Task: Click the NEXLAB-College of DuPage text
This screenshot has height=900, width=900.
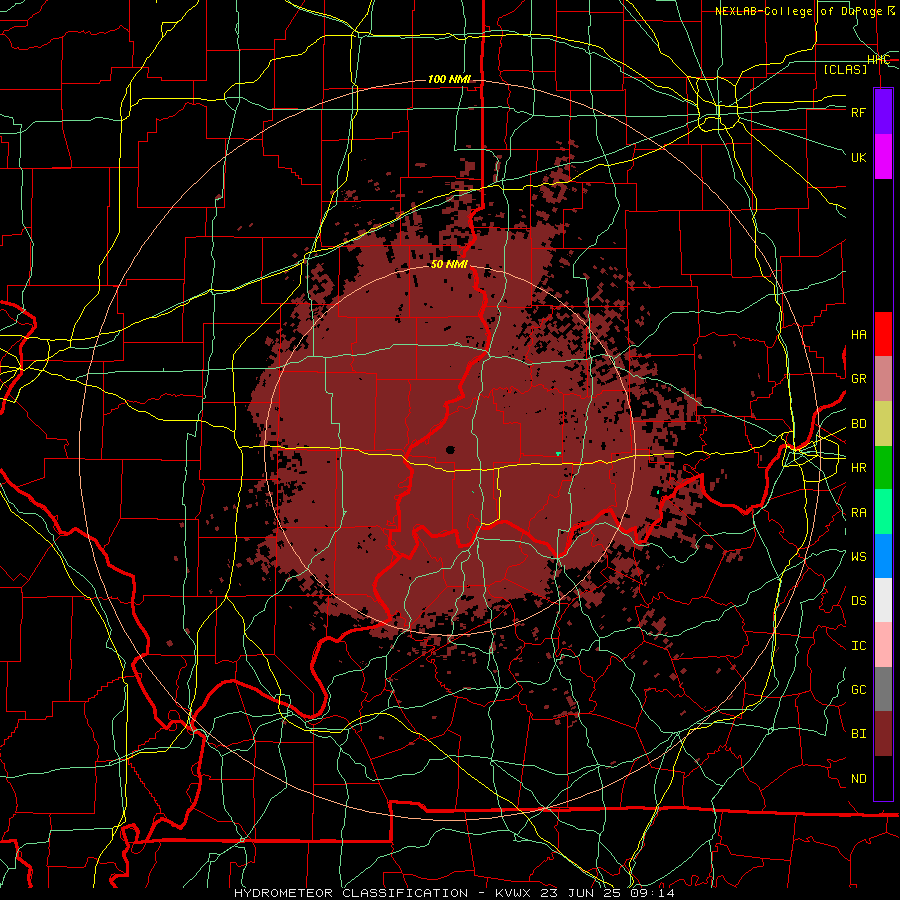Action: click(x=798, y=11)
